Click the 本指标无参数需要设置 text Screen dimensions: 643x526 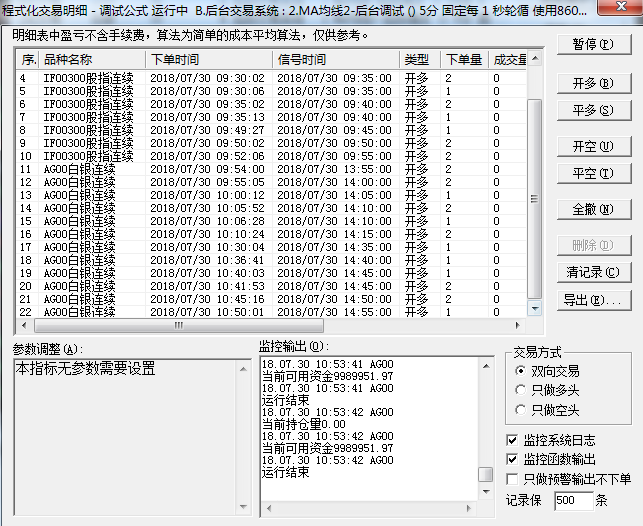point(85,369)
